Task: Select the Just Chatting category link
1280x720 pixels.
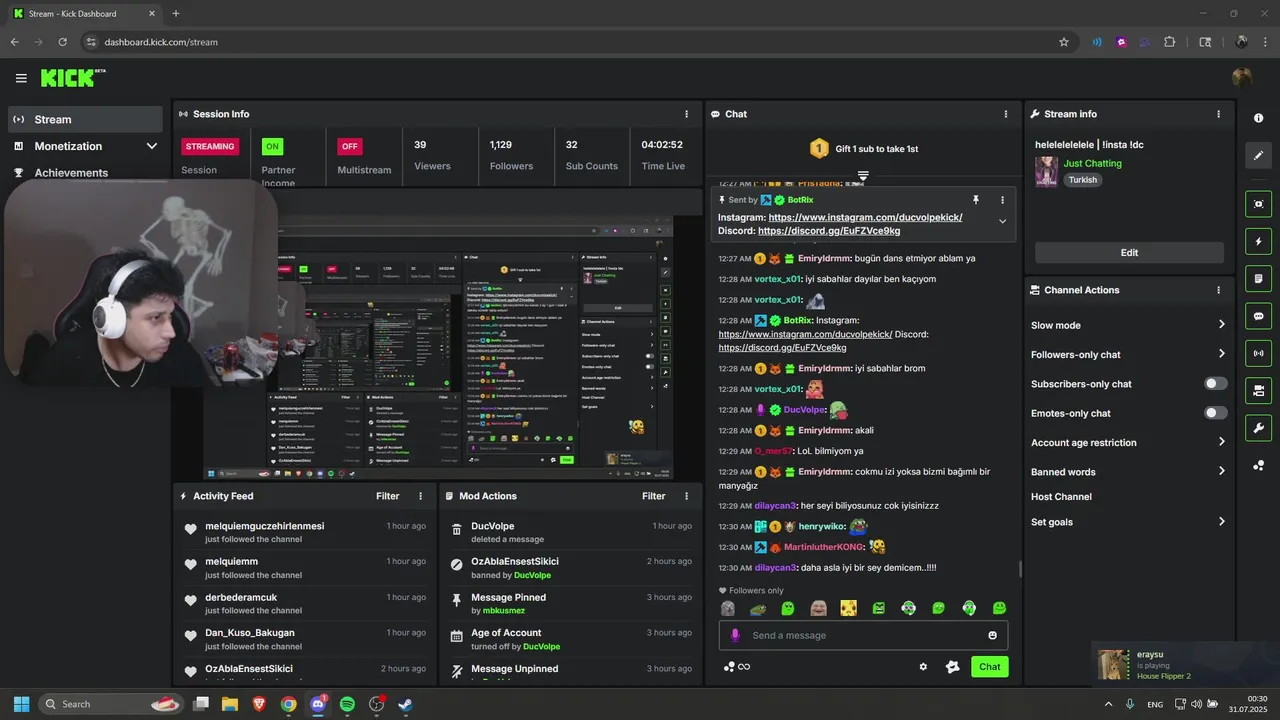Action: 1092,163
